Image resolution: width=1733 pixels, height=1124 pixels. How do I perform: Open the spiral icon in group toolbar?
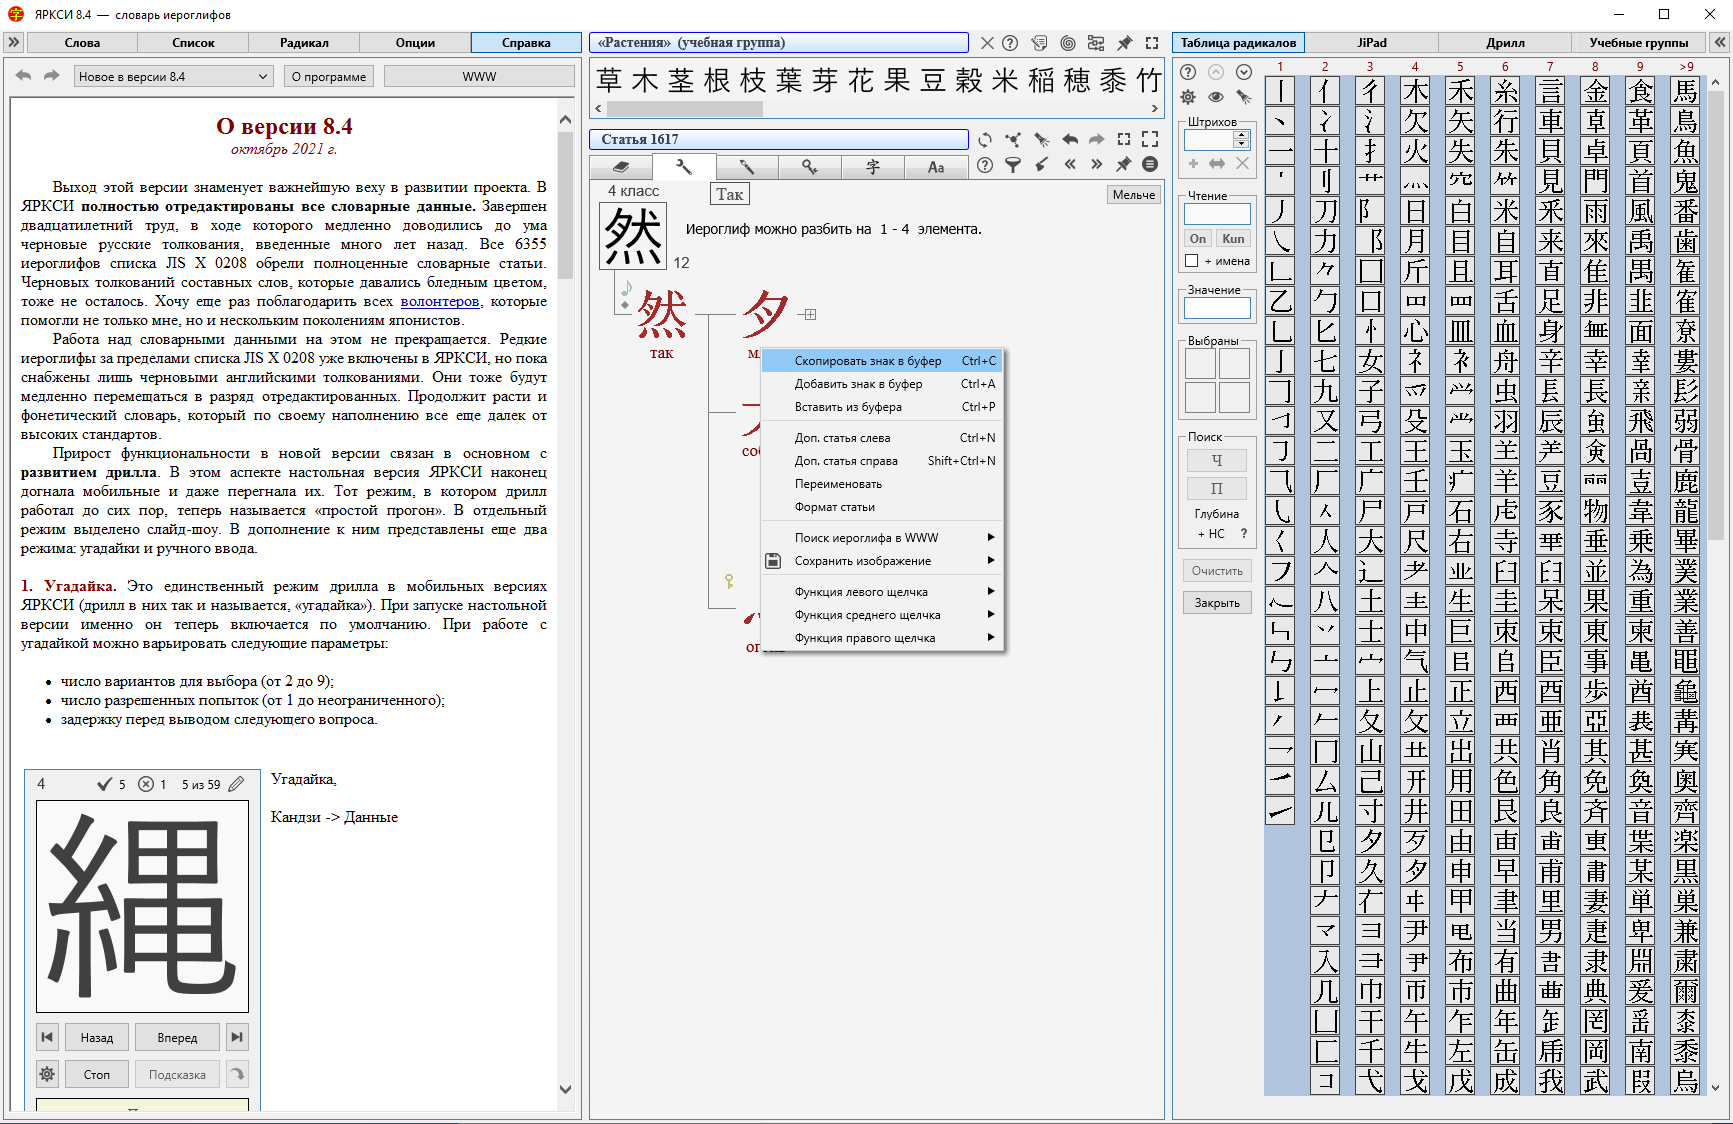[1068, 43]
